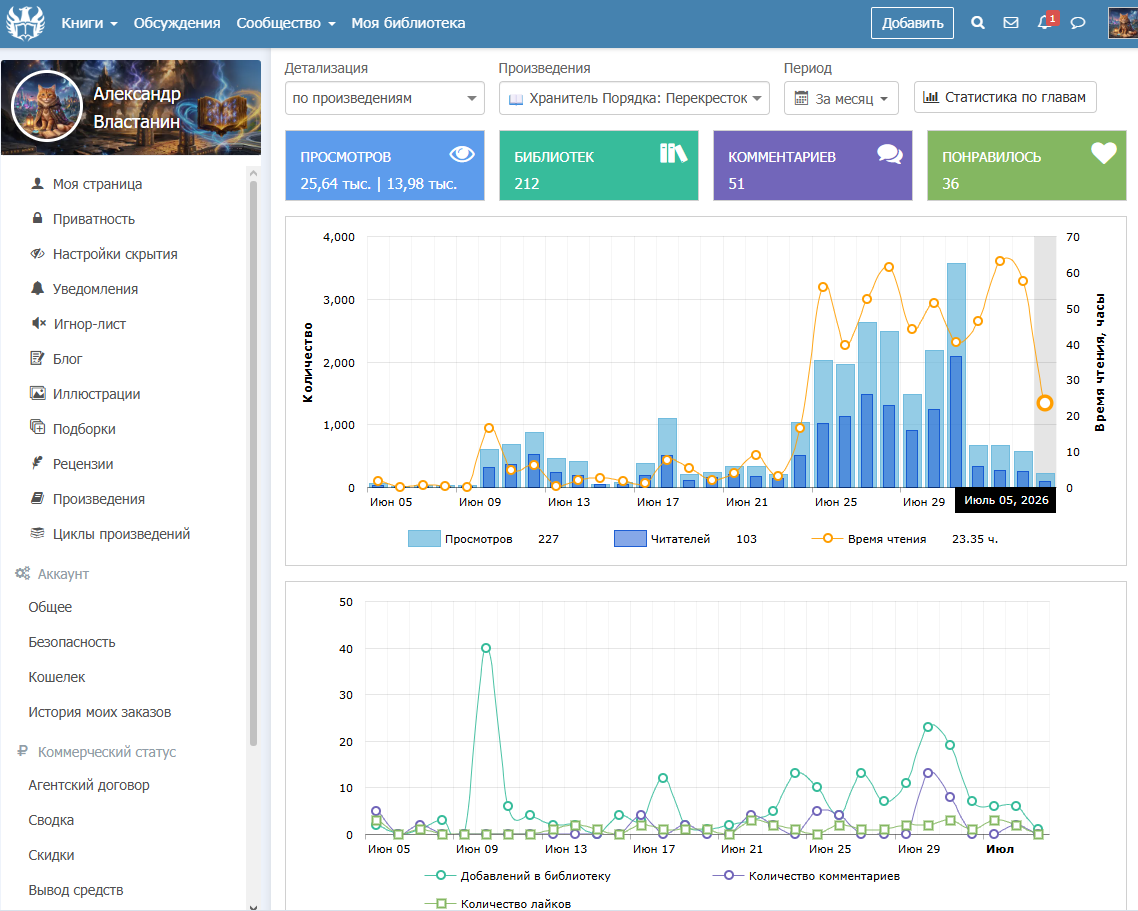
Task: Open the search magnifier icon
Action: (978, 23)
